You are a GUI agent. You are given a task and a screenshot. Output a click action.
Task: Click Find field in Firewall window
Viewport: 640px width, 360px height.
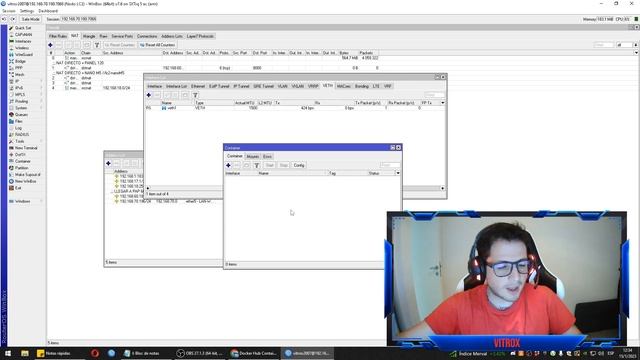pos(604,45)
